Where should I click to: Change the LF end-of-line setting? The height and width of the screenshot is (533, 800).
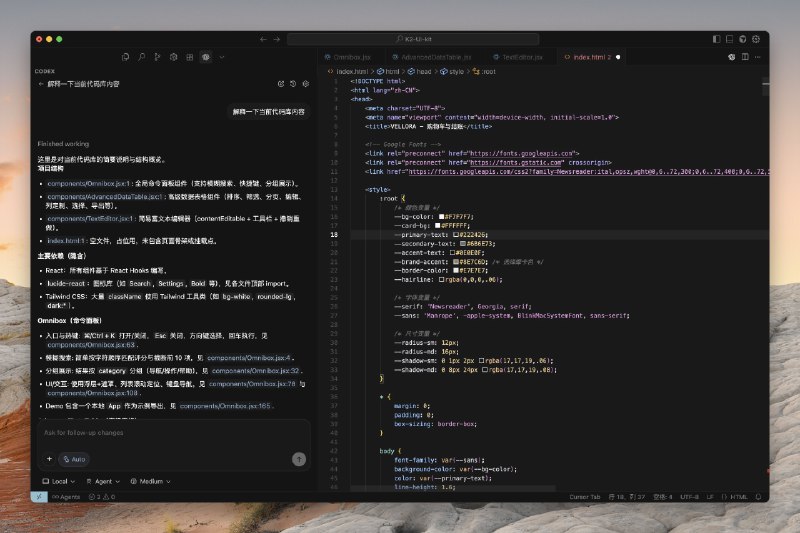pos(710,497)
